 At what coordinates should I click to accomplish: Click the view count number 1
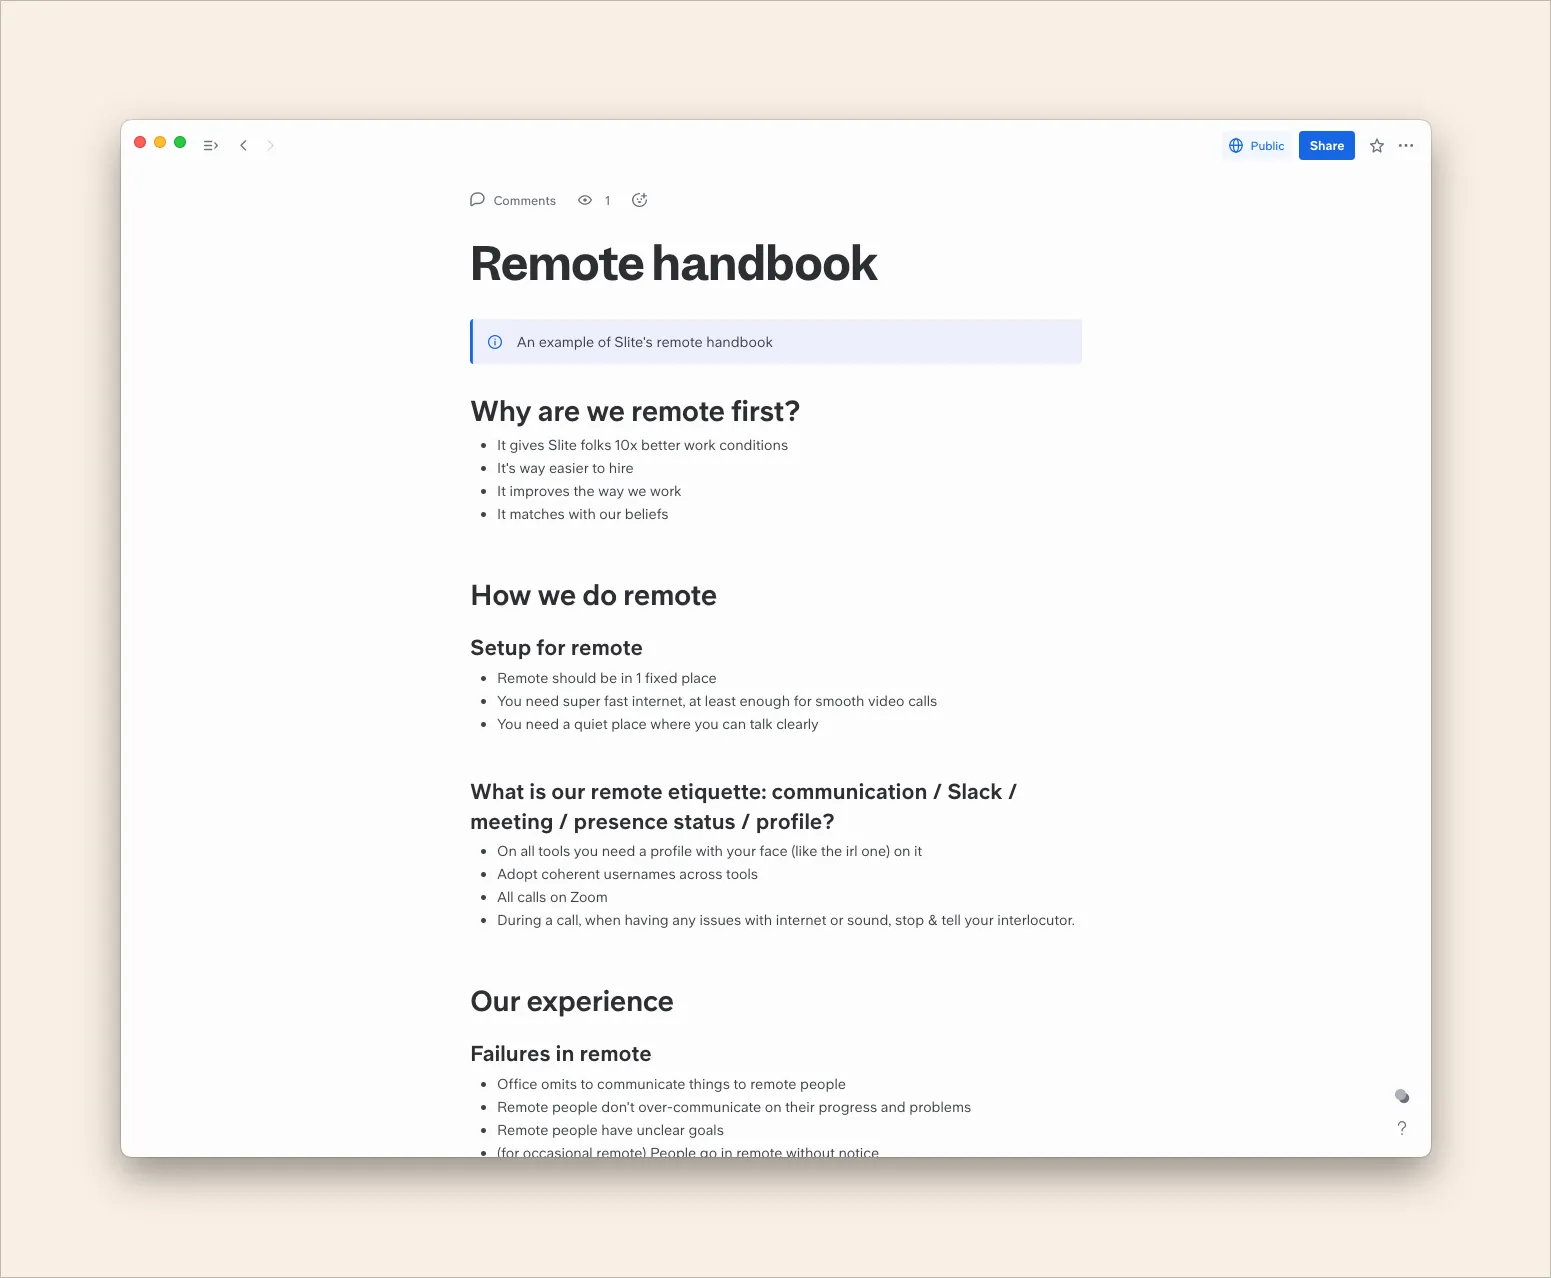click(x=607, y=200)
